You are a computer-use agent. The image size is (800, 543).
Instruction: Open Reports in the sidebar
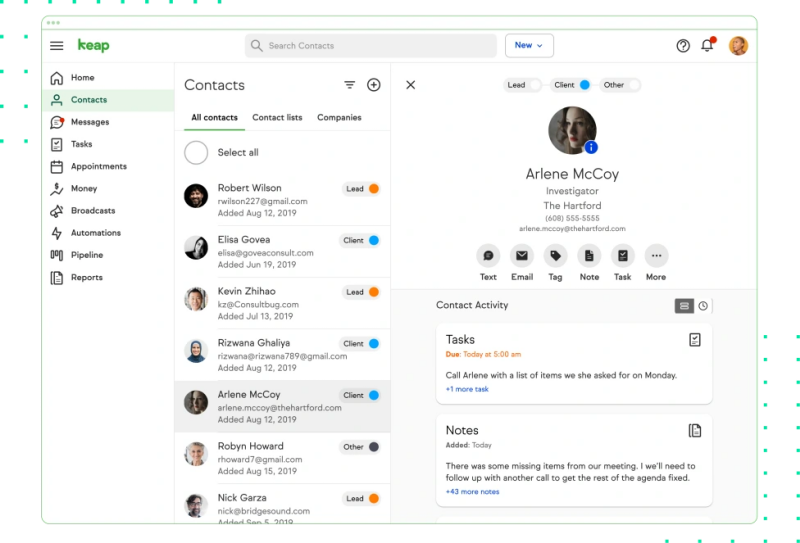(x=108, y=278)
